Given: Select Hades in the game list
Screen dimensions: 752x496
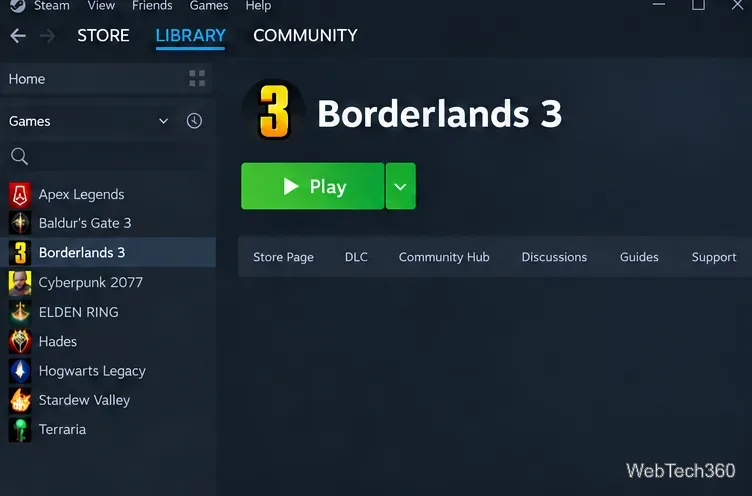Looking at the screenshot, I should click(x=108, y=342).
